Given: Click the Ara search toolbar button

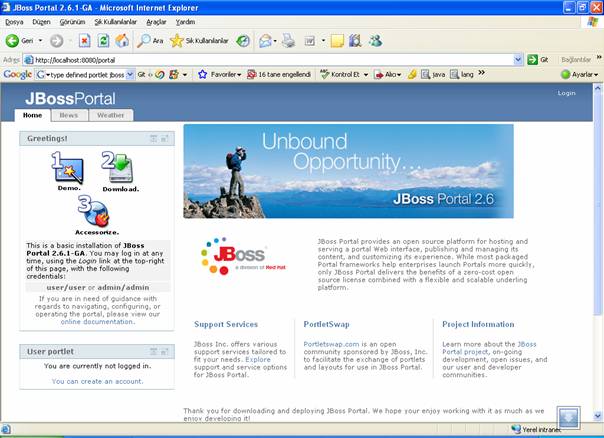Looking at the screenshot, I should click(x=151, y=41).
